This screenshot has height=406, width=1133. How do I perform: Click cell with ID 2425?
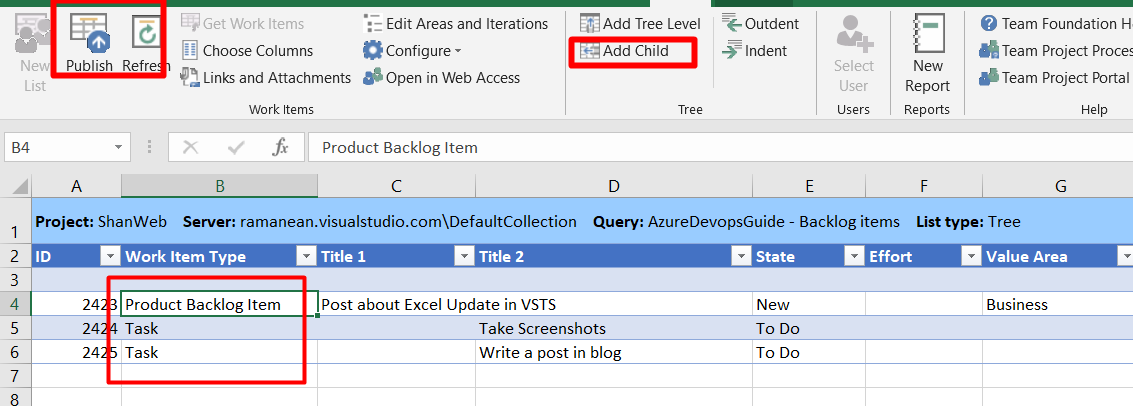(77, 353)
